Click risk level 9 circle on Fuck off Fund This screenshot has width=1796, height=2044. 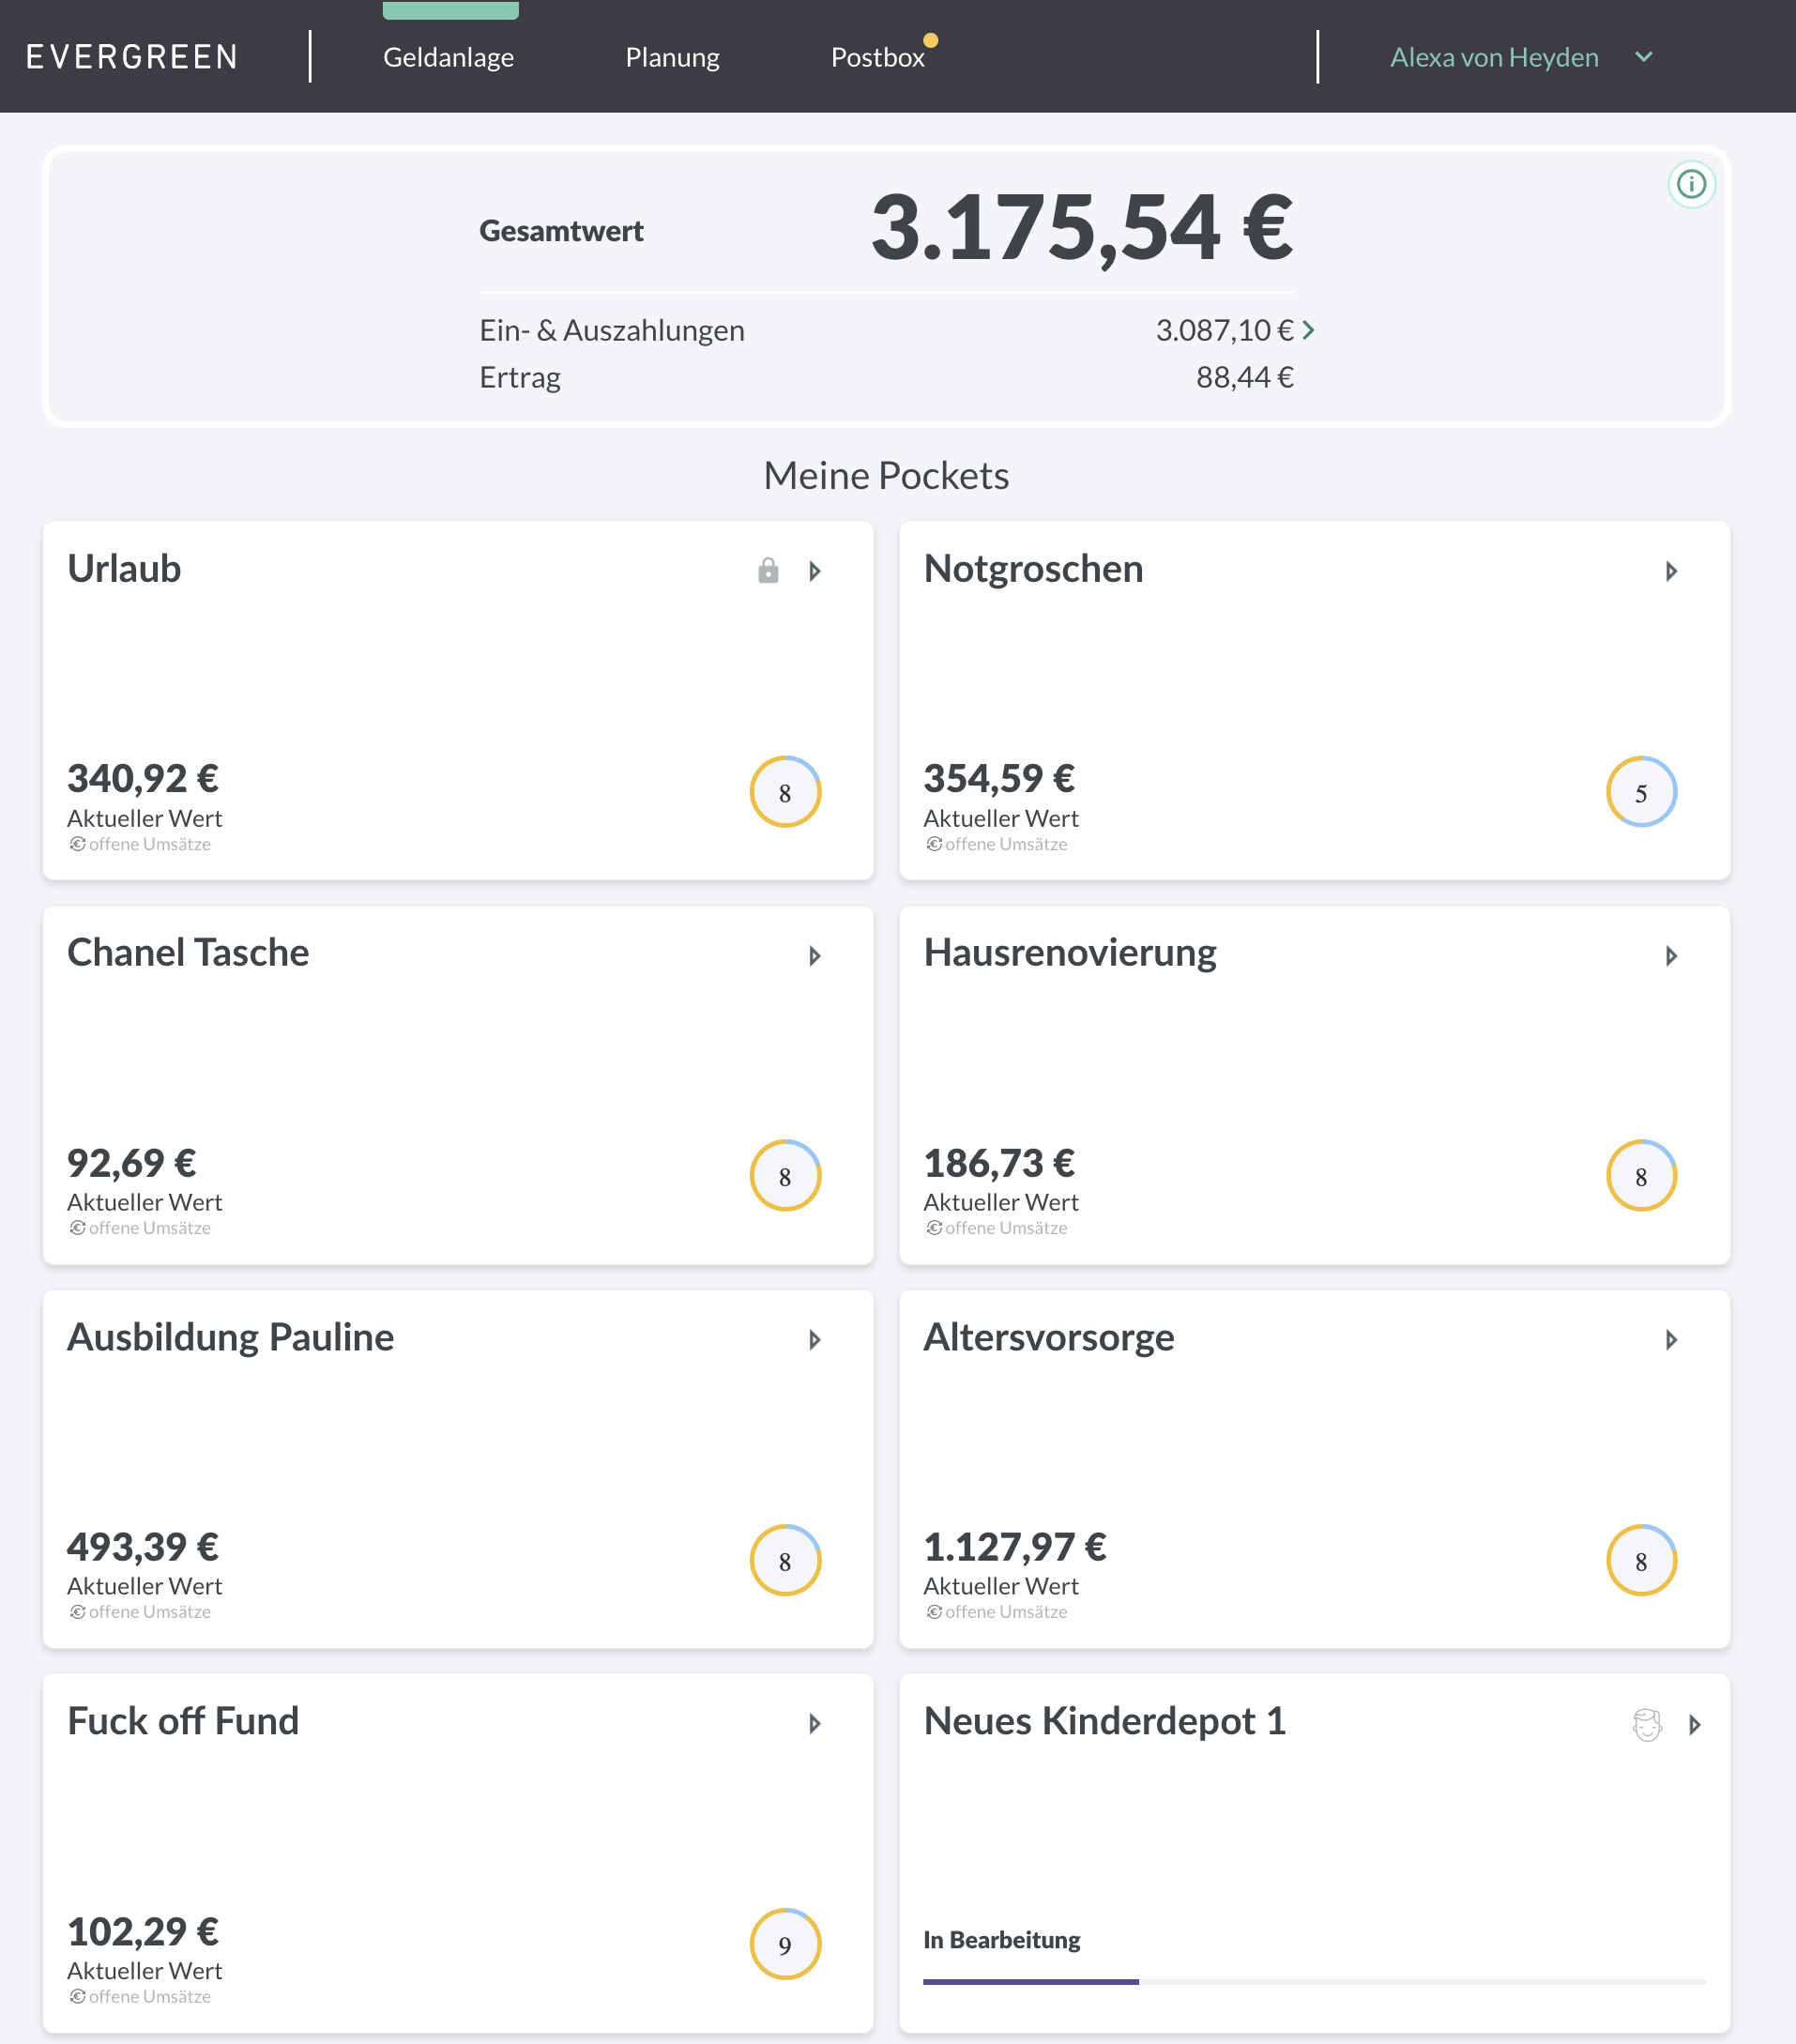[x=785, y=1944]
